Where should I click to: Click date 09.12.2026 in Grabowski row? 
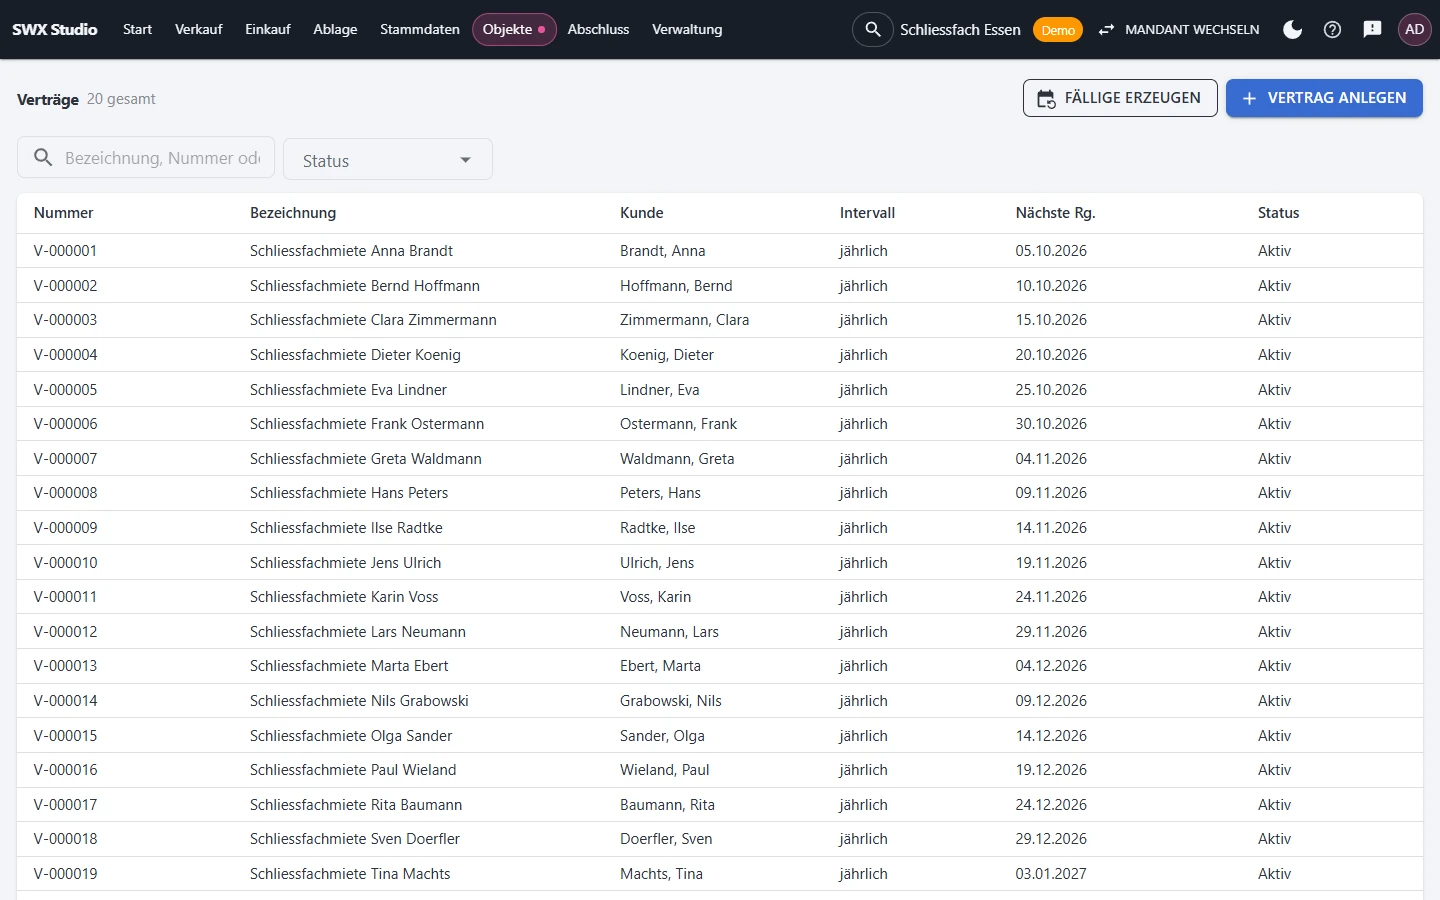point(1051,701)
